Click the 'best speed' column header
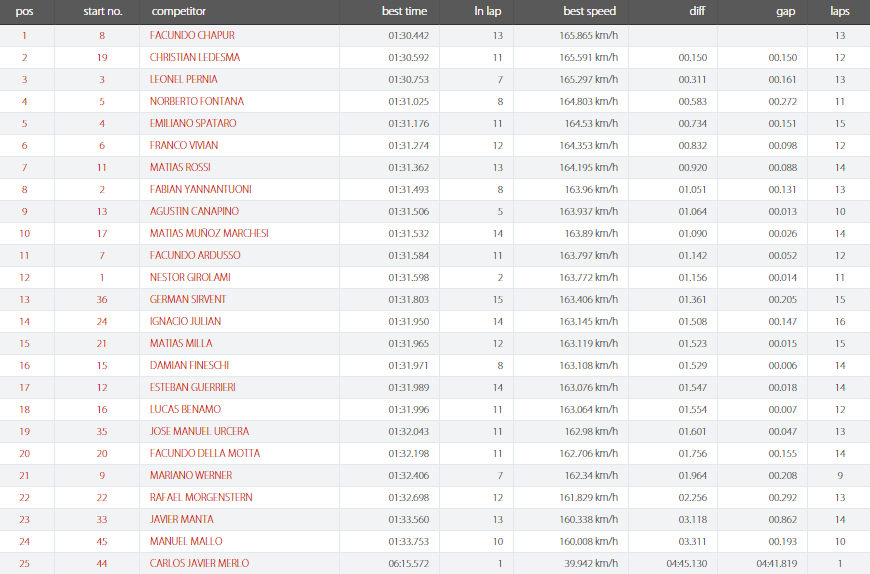 pos(589,11)
